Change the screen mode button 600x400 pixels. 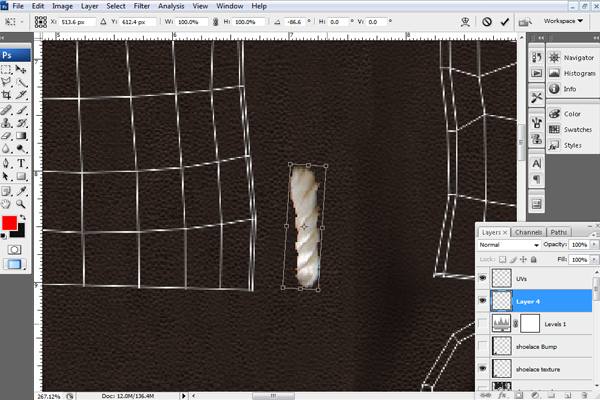[14, 264]
